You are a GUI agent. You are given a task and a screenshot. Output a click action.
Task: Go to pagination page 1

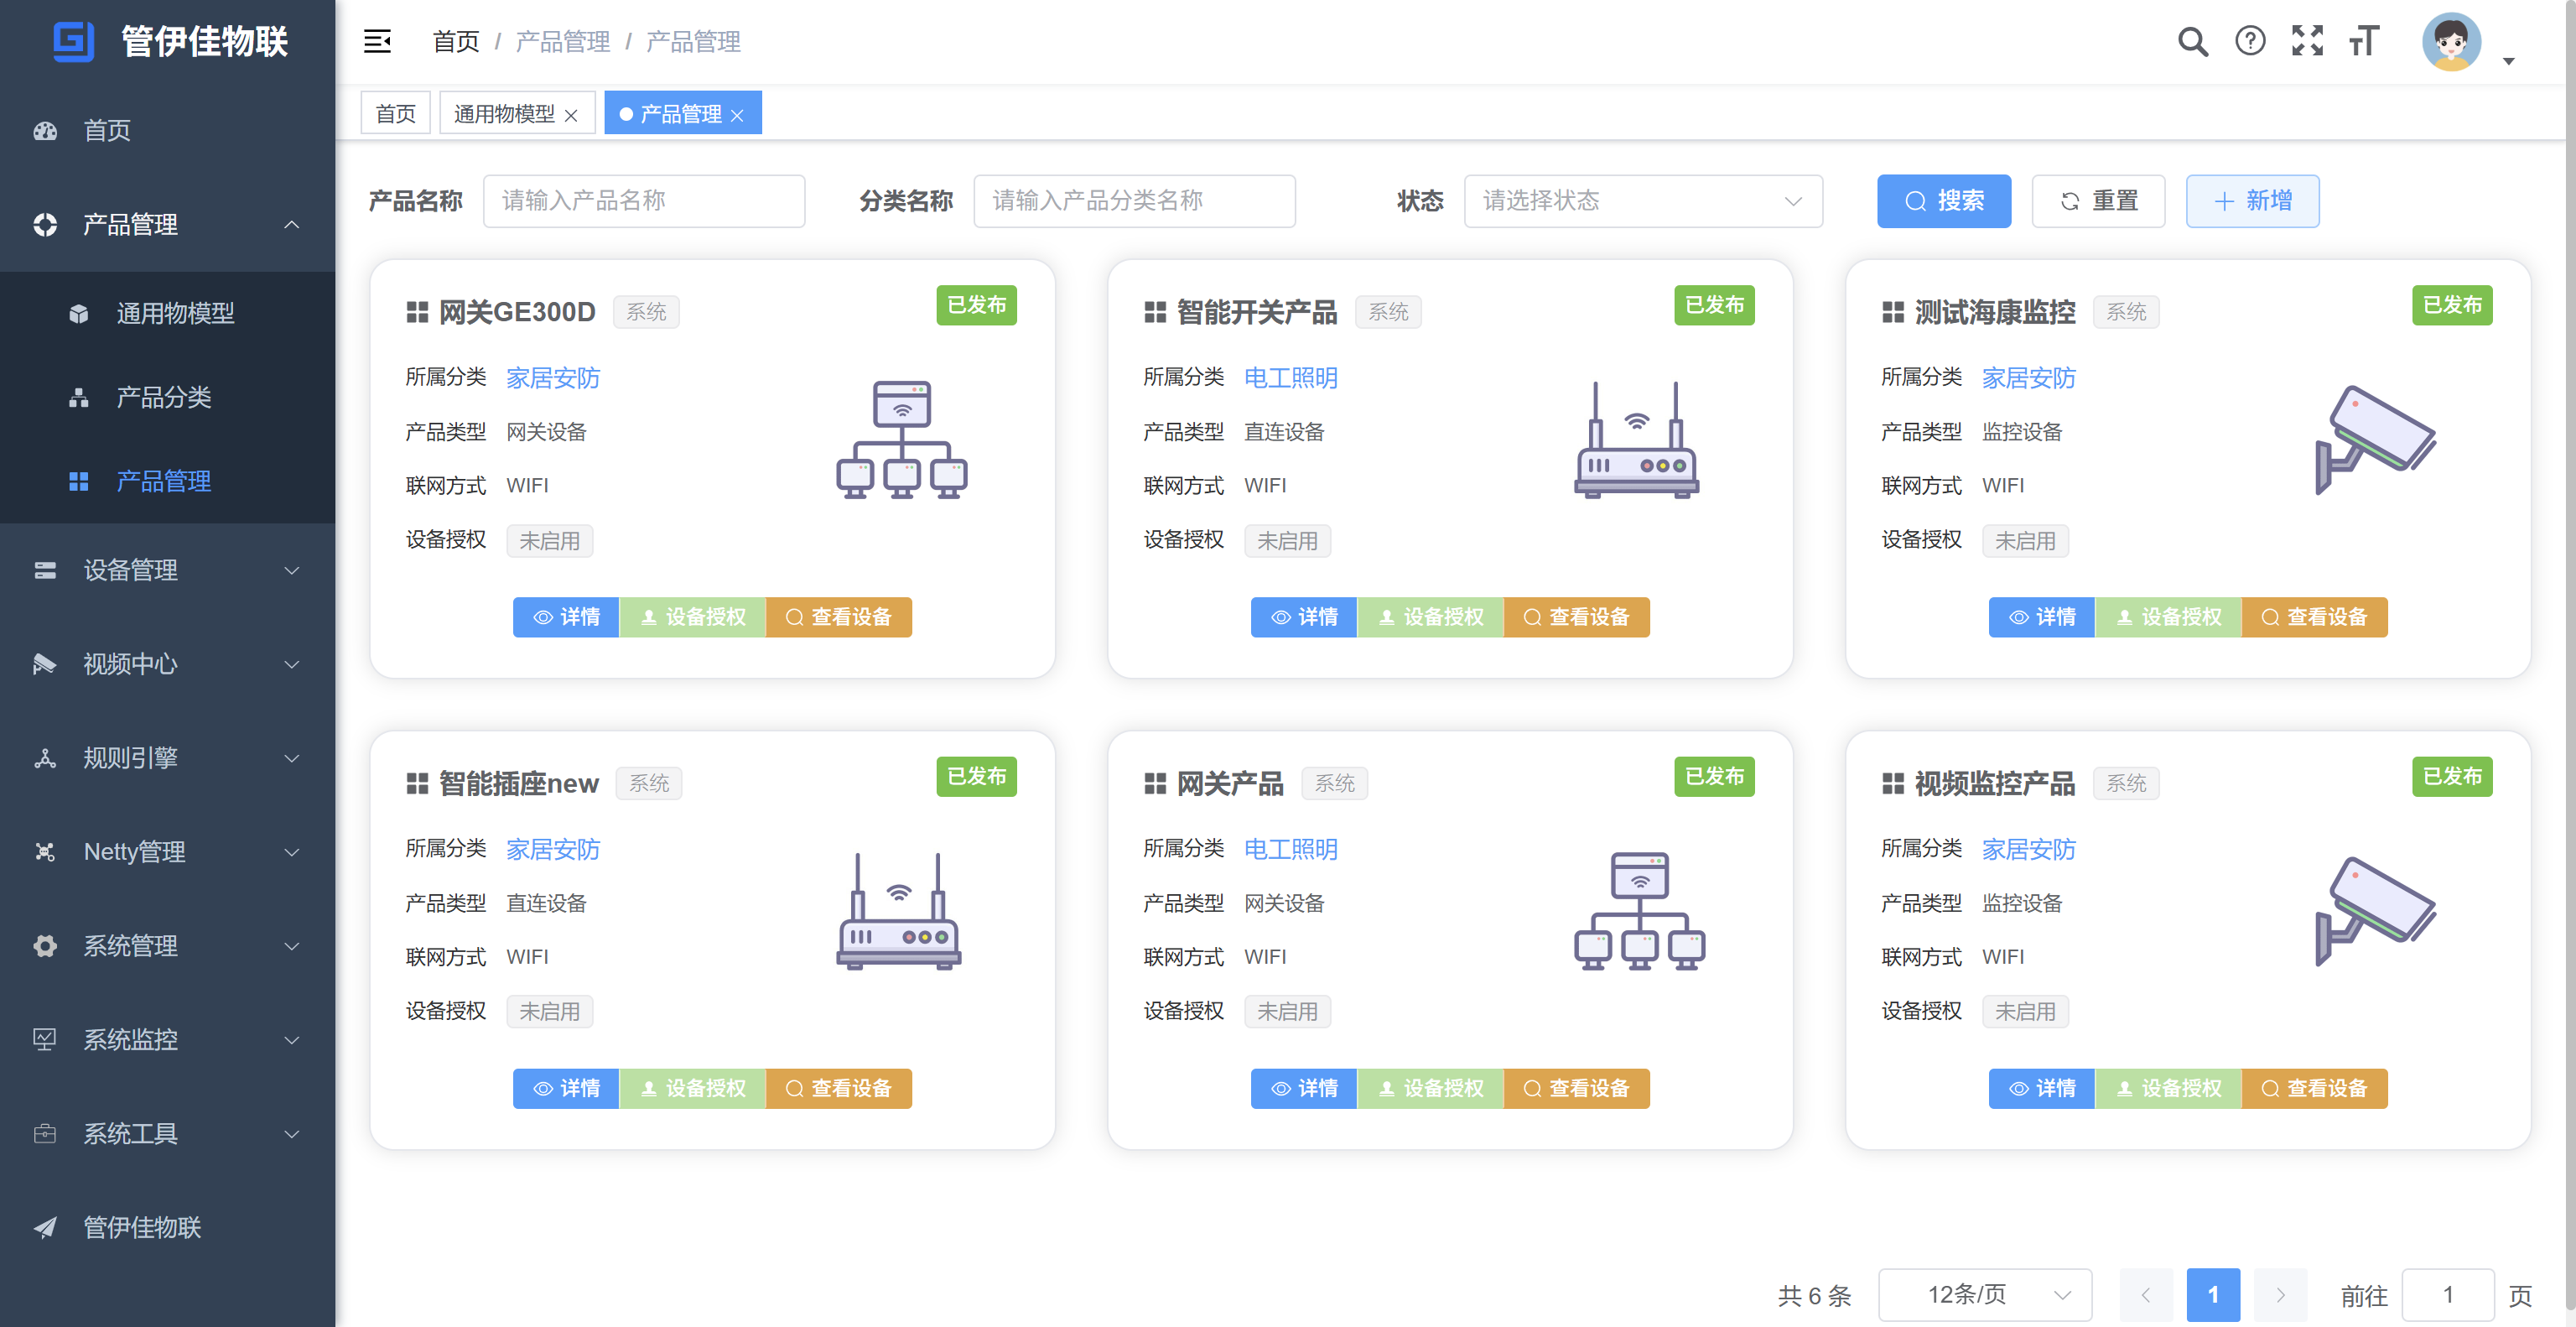click(2213, 1295)
